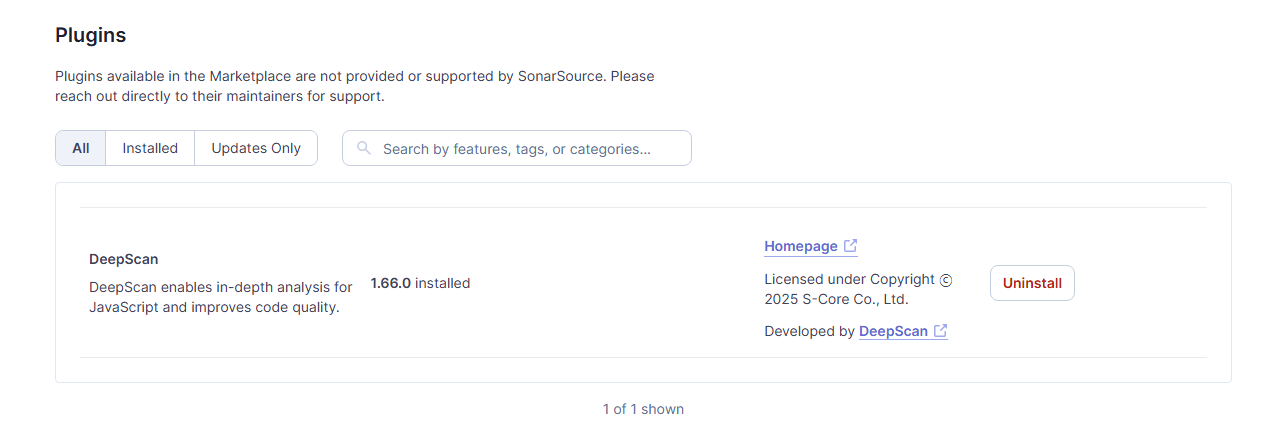Click the '1 of 1 shown' count
Screen dimensions: 1273x440
[x=643, y=409]
